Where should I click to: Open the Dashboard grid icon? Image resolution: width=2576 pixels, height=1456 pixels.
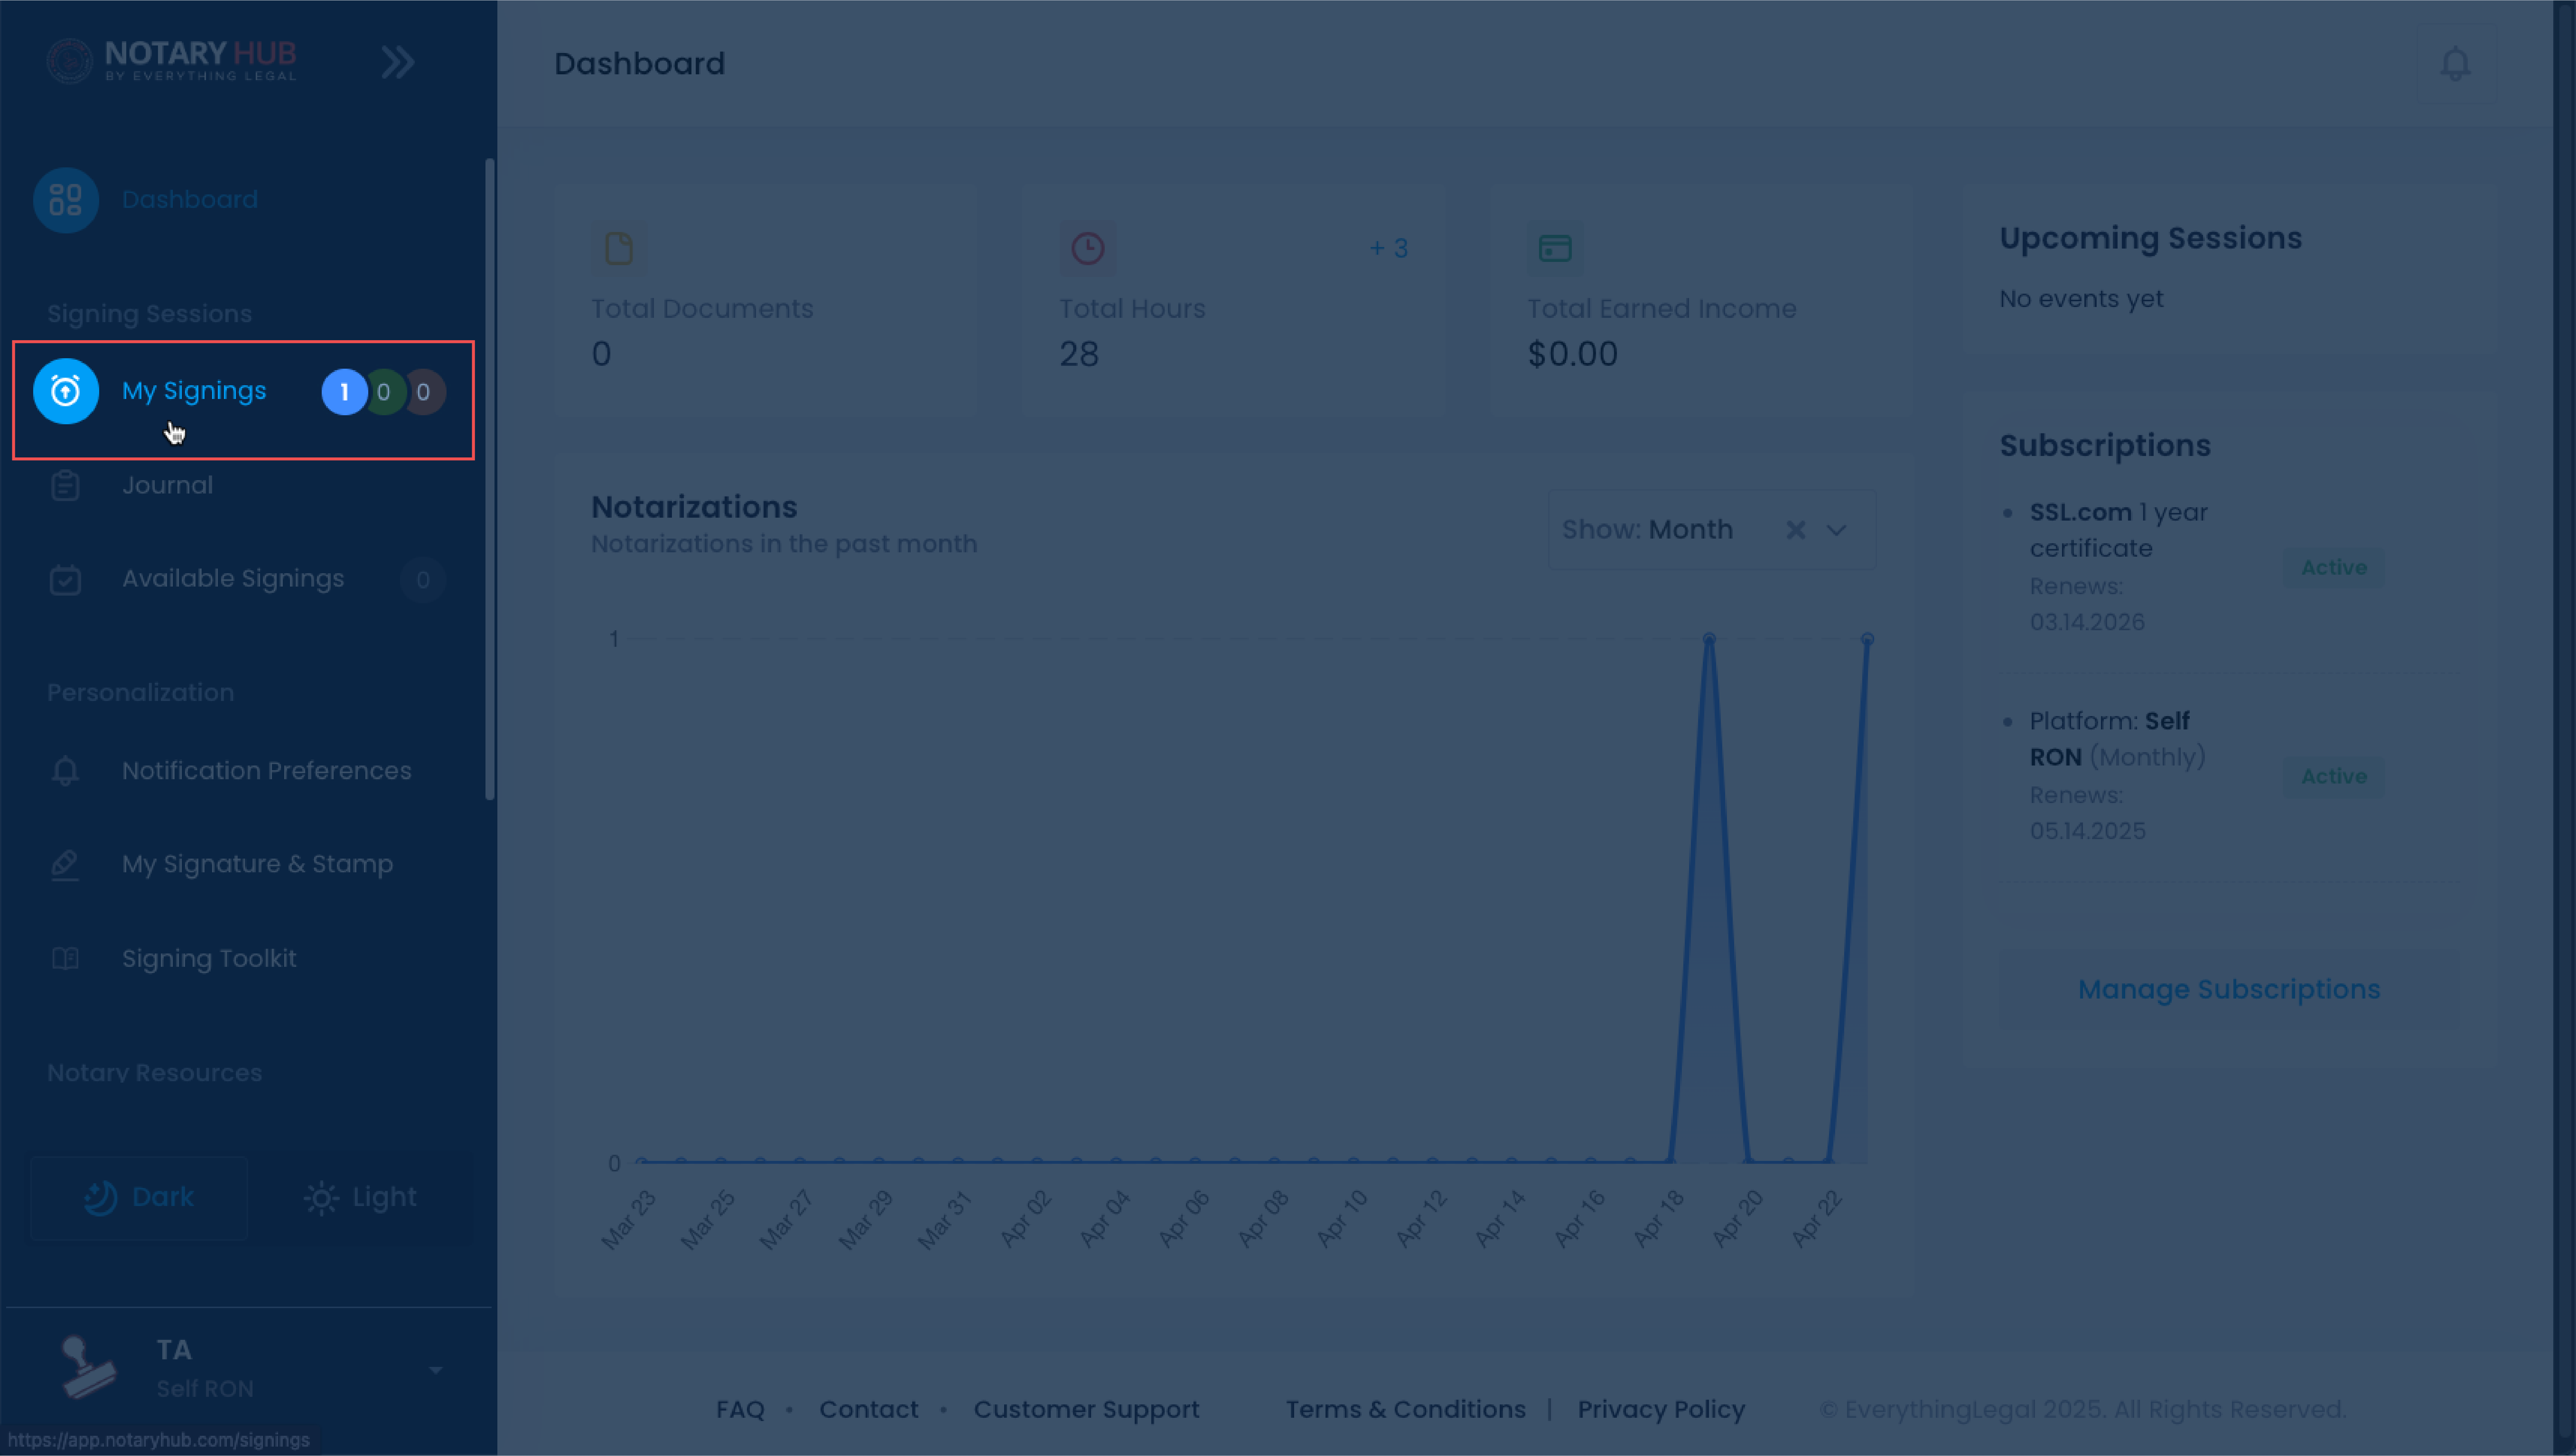[x=66, y=200]
